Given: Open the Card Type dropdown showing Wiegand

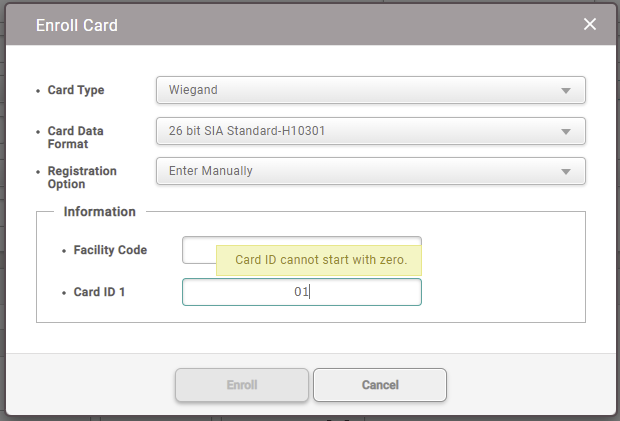Looking at the screenshot, I should coord(360,90).
